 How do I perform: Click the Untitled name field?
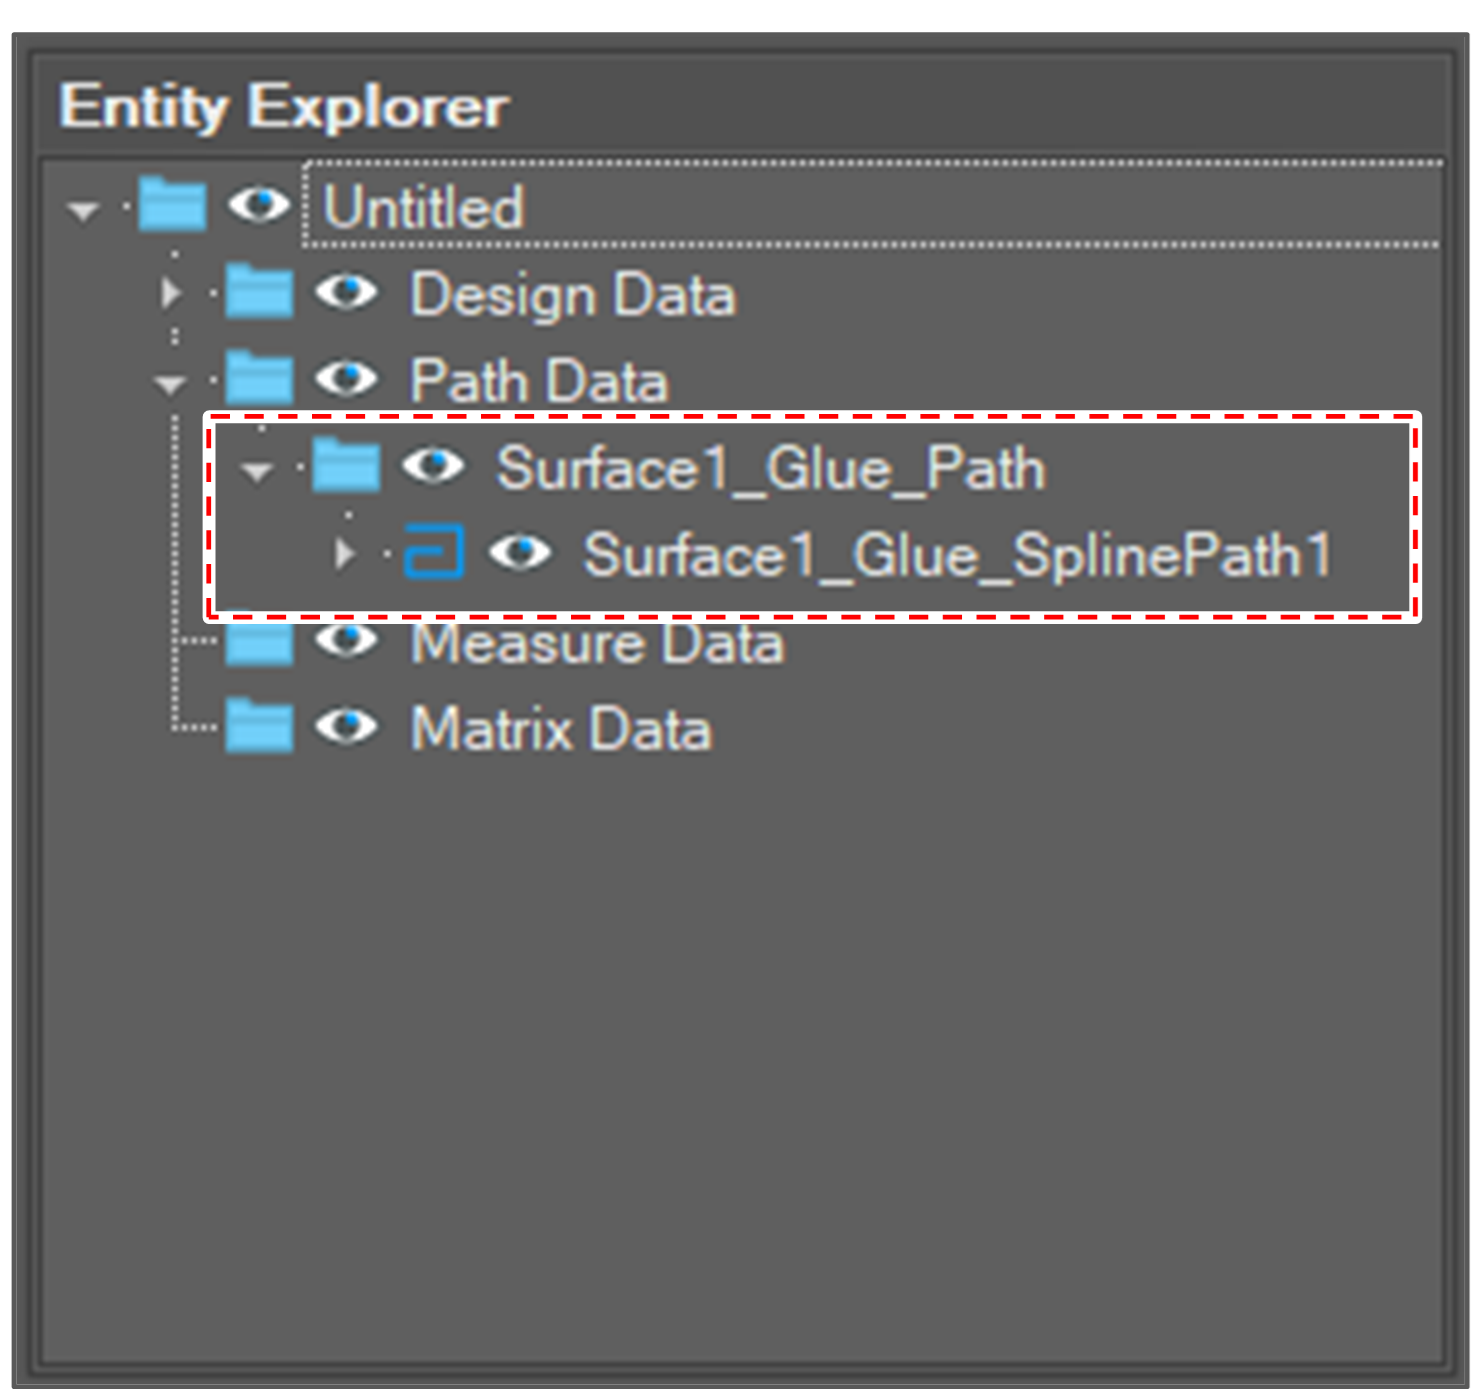(x=424, y=206)
